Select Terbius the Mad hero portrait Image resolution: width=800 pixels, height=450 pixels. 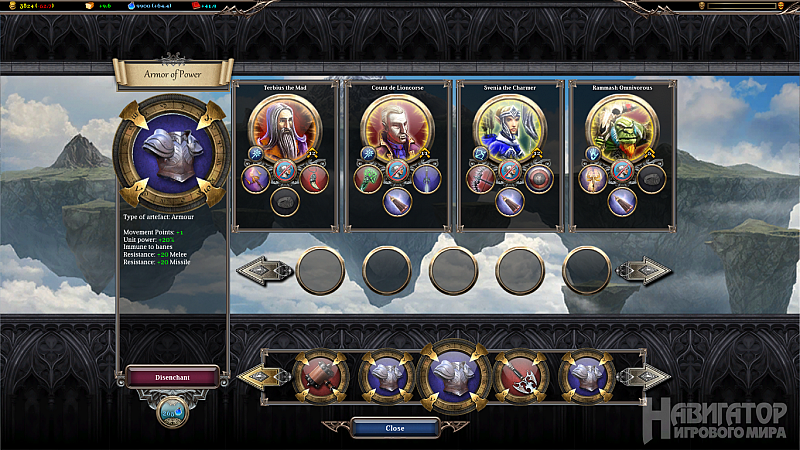(285, 129)
